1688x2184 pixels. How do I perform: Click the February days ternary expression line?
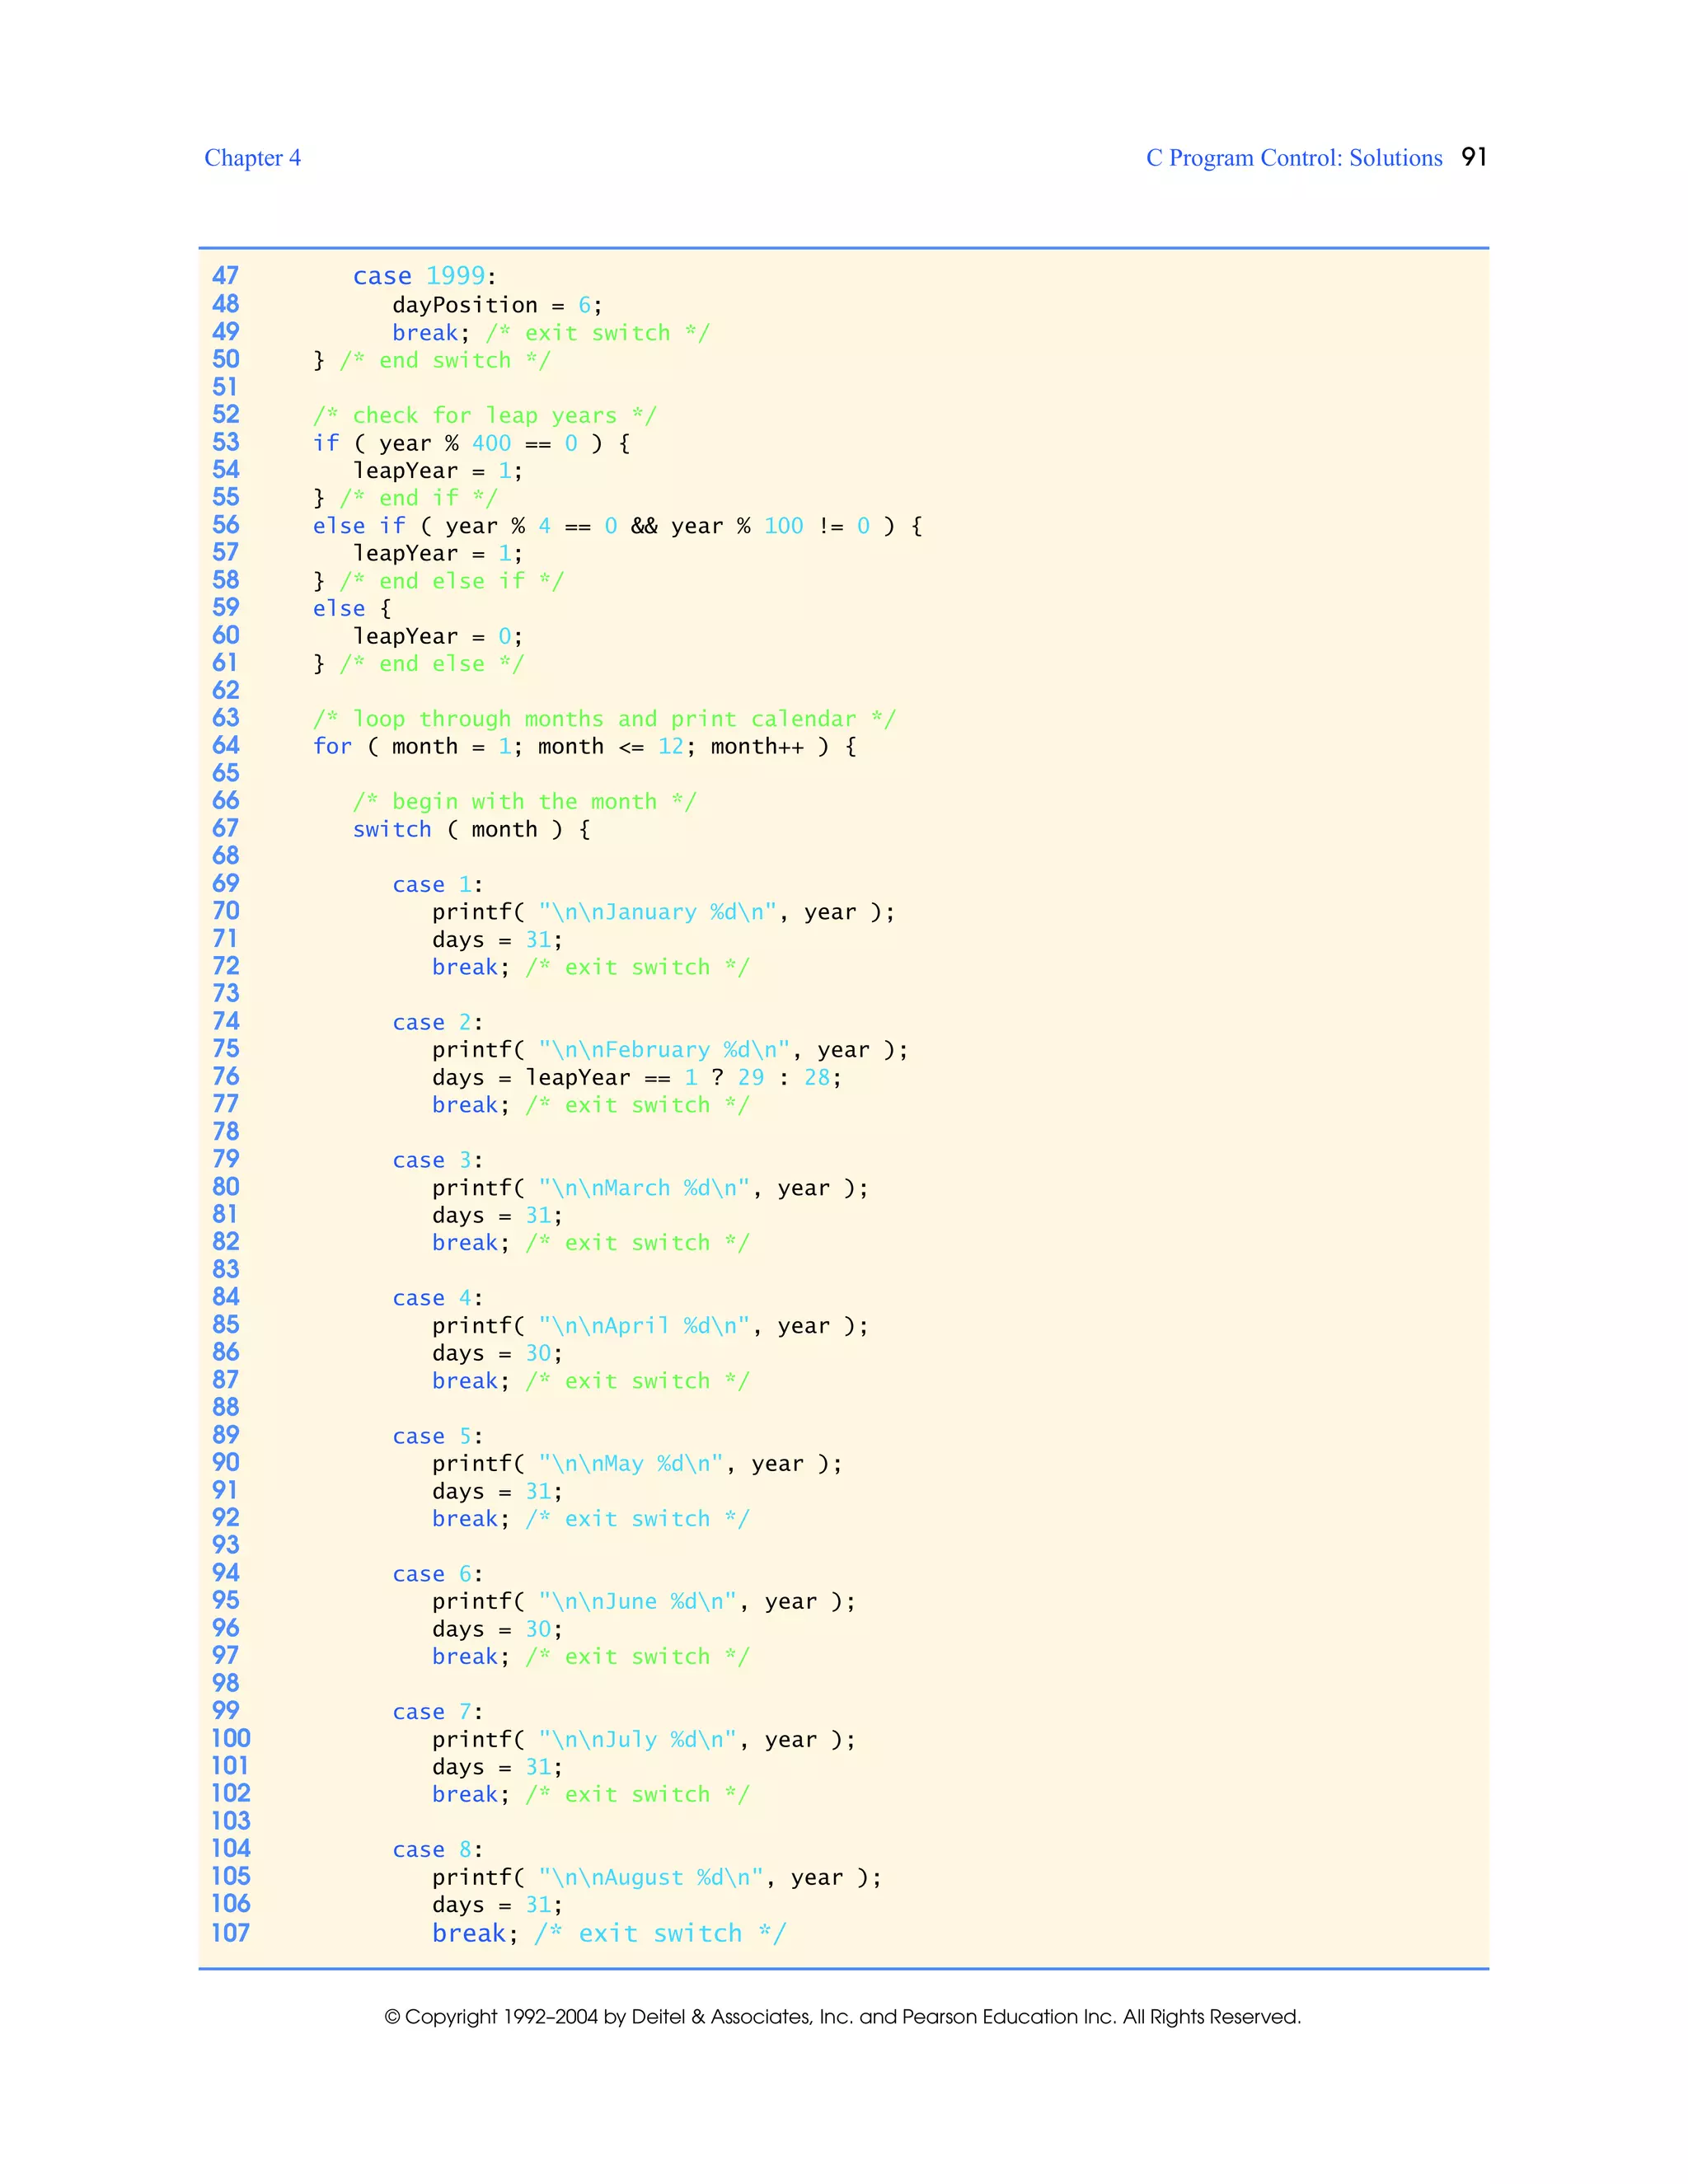(x=636, y=1077)
